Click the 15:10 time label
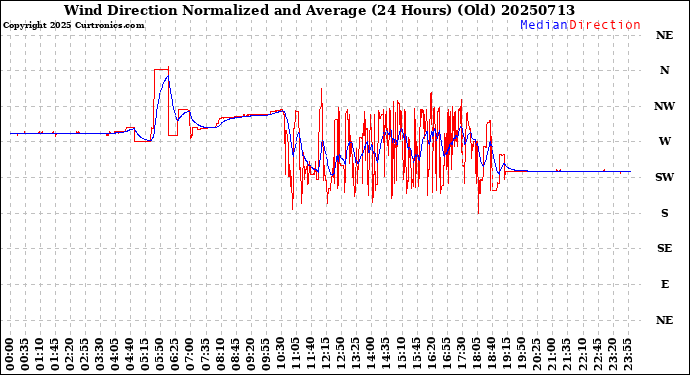This screenshot has width=690, height=375. click(401, 354)
